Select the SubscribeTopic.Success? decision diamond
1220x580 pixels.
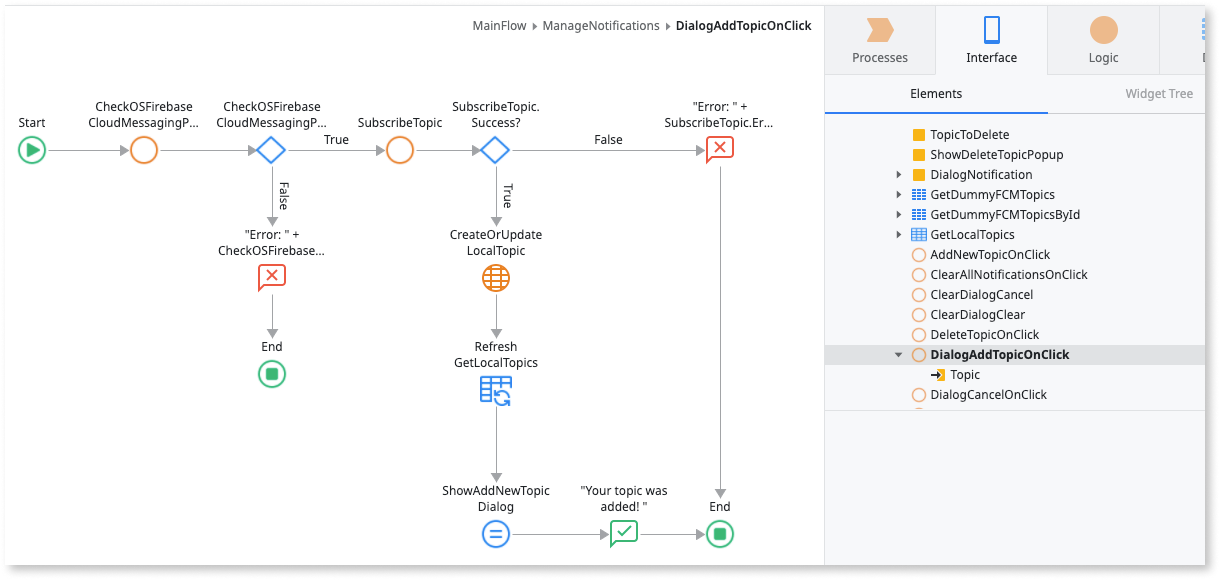495,150
